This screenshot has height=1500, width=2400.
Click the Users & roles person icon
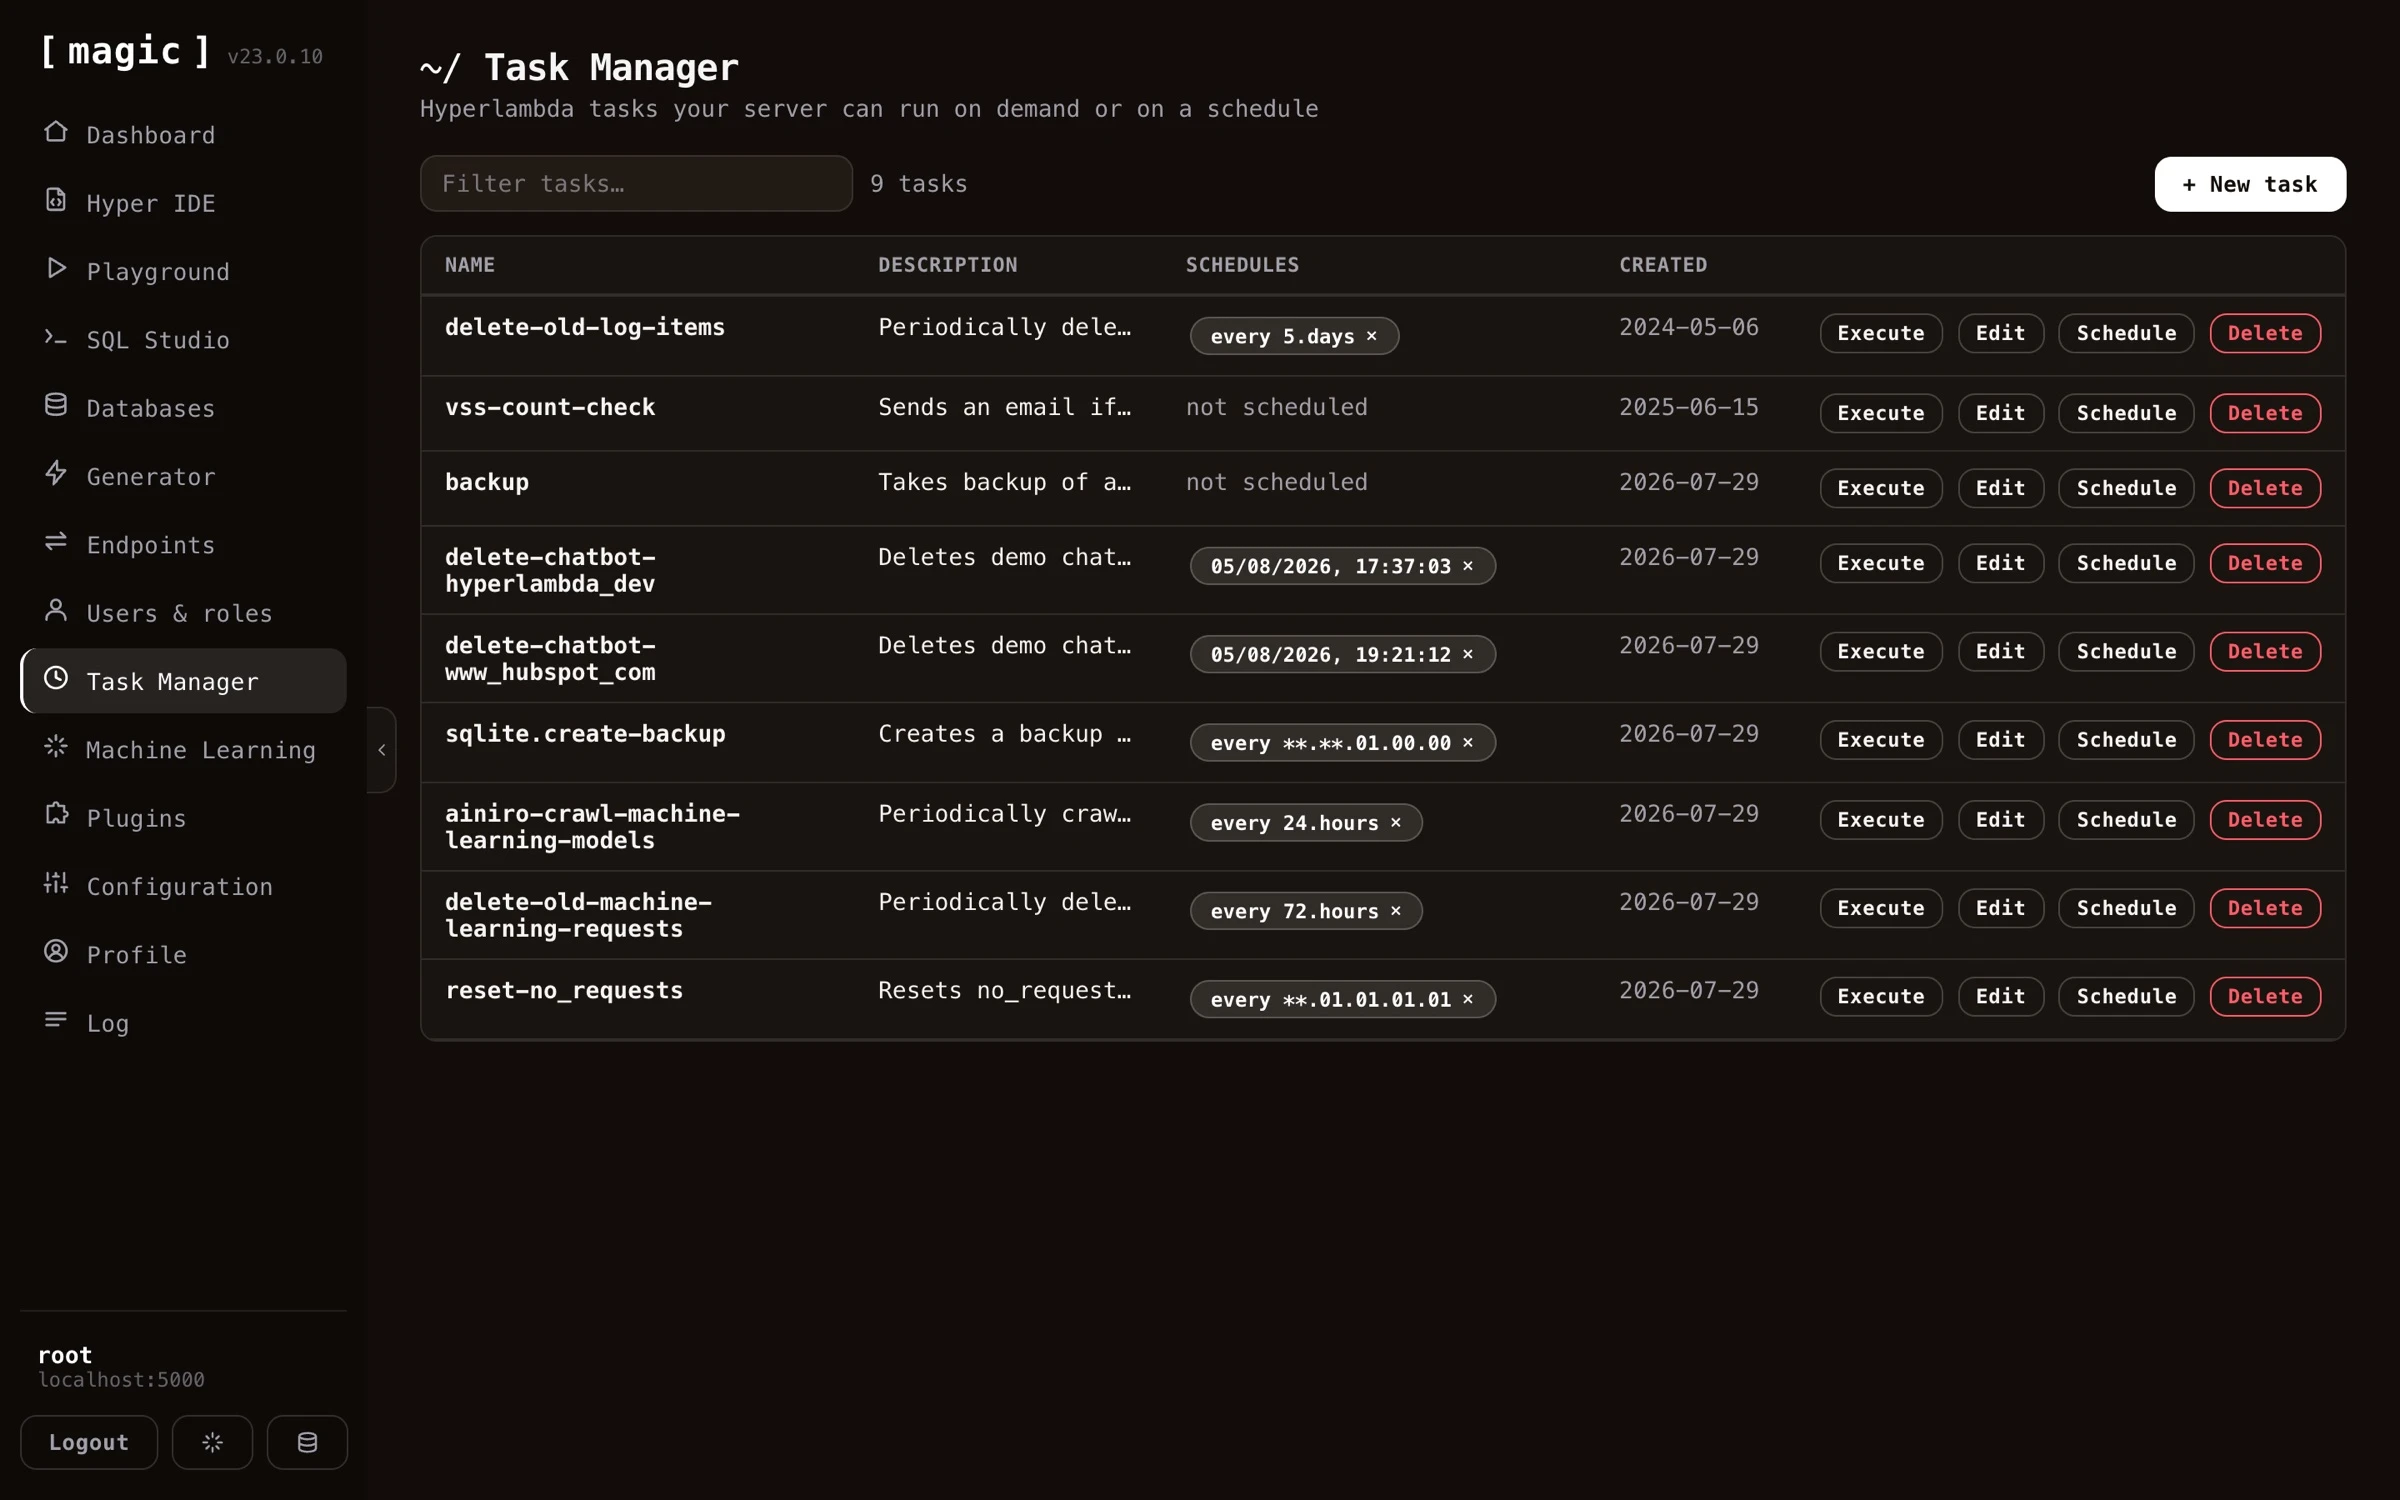click(56, 610)
